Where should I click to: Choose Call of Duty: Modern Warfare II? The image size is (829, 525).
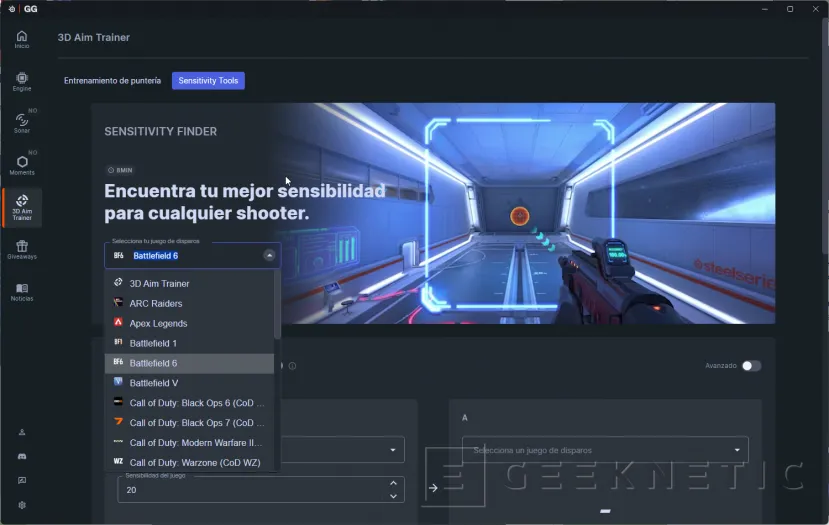[x=189, y=443]
